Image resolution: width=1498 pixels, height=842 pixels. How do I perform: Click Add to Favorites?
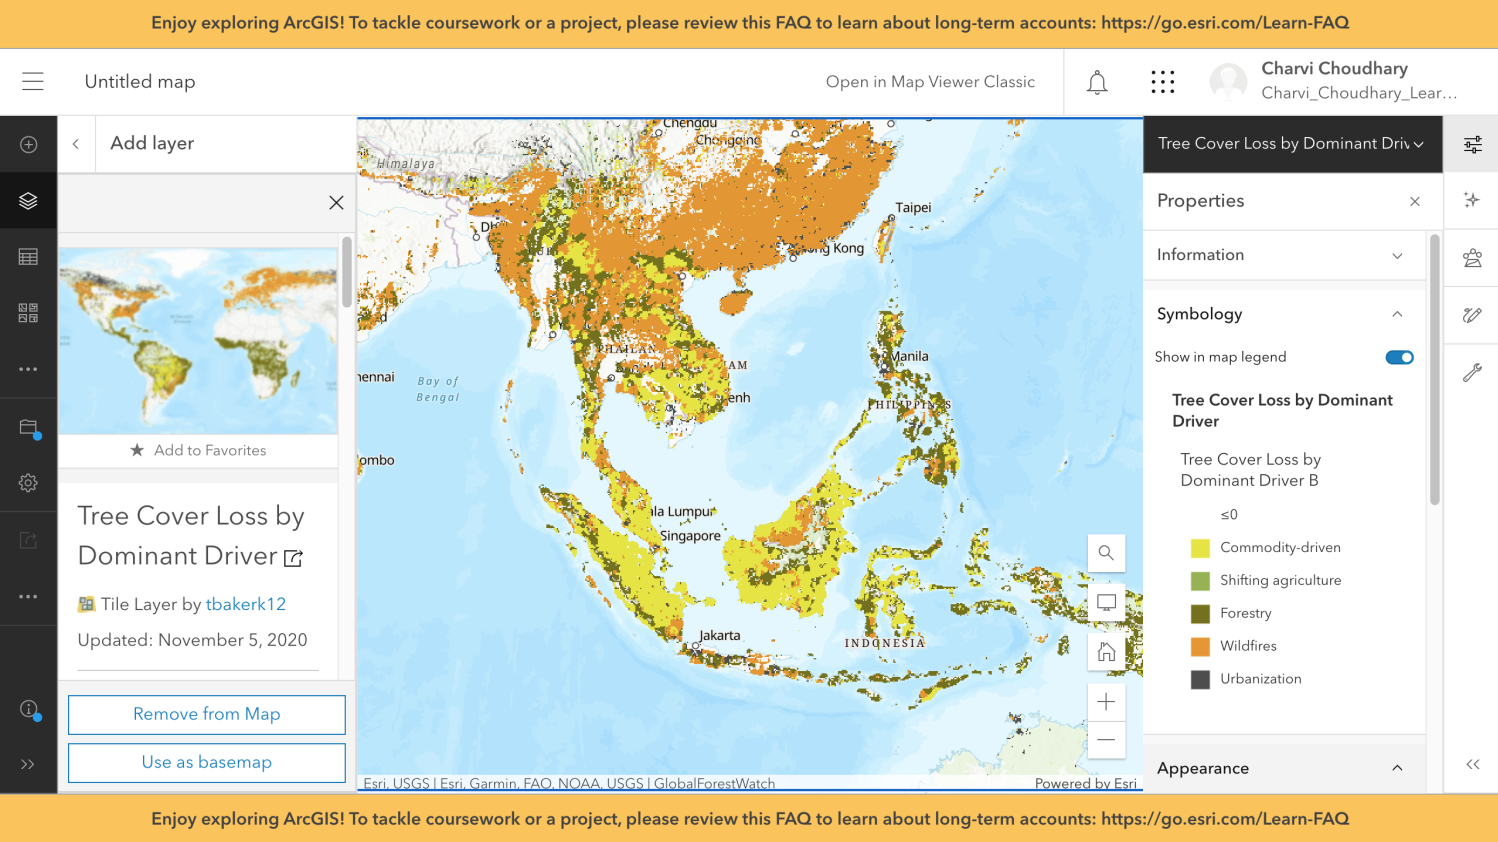[198, 450]
